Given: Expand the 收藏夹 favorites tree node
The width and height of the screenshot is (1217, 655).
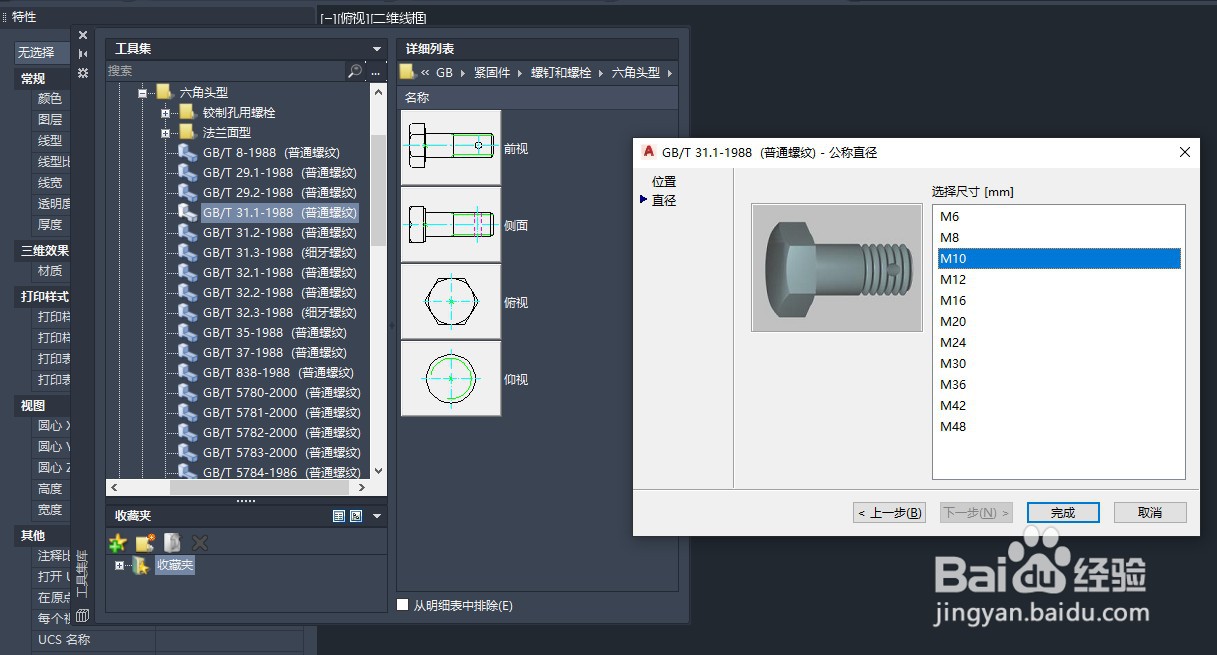Looking at the screenshot, I should pos(120,566).
